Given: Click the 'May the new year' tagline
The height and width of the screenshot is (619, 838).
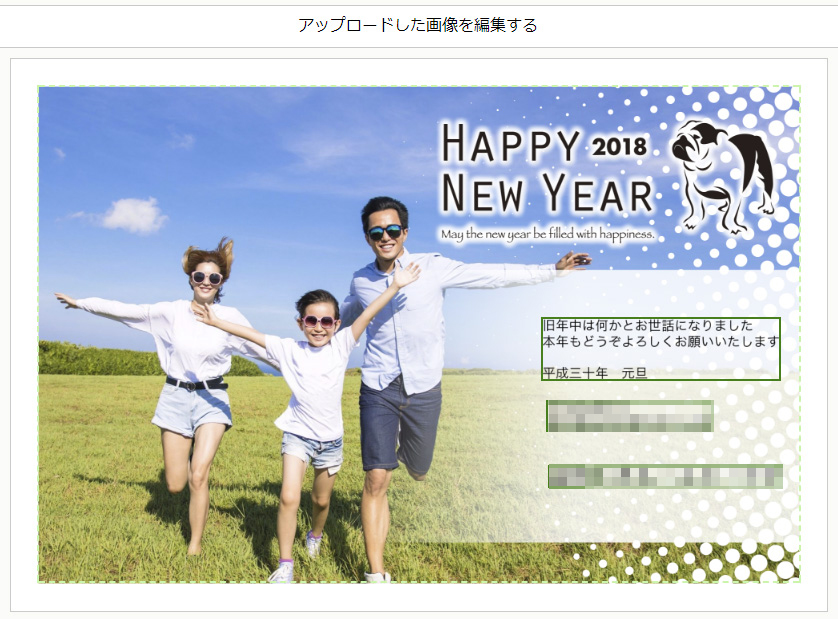Looking at the screenshot, I should 547,234.
